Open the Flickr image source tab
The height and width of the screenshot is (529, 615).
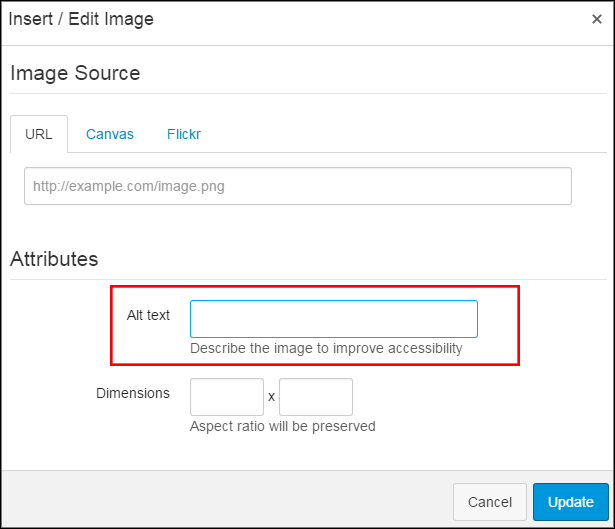point(184,134)
